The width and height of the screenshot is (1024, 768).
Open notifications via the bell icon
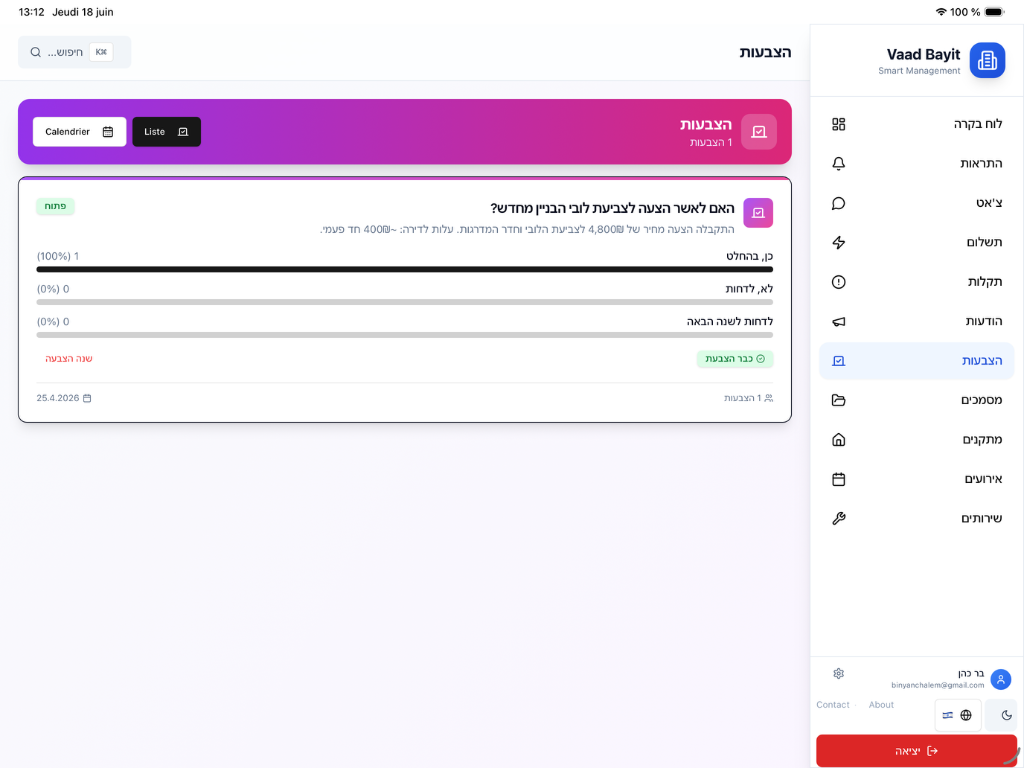pyautogui.click(x=839, y=164)
